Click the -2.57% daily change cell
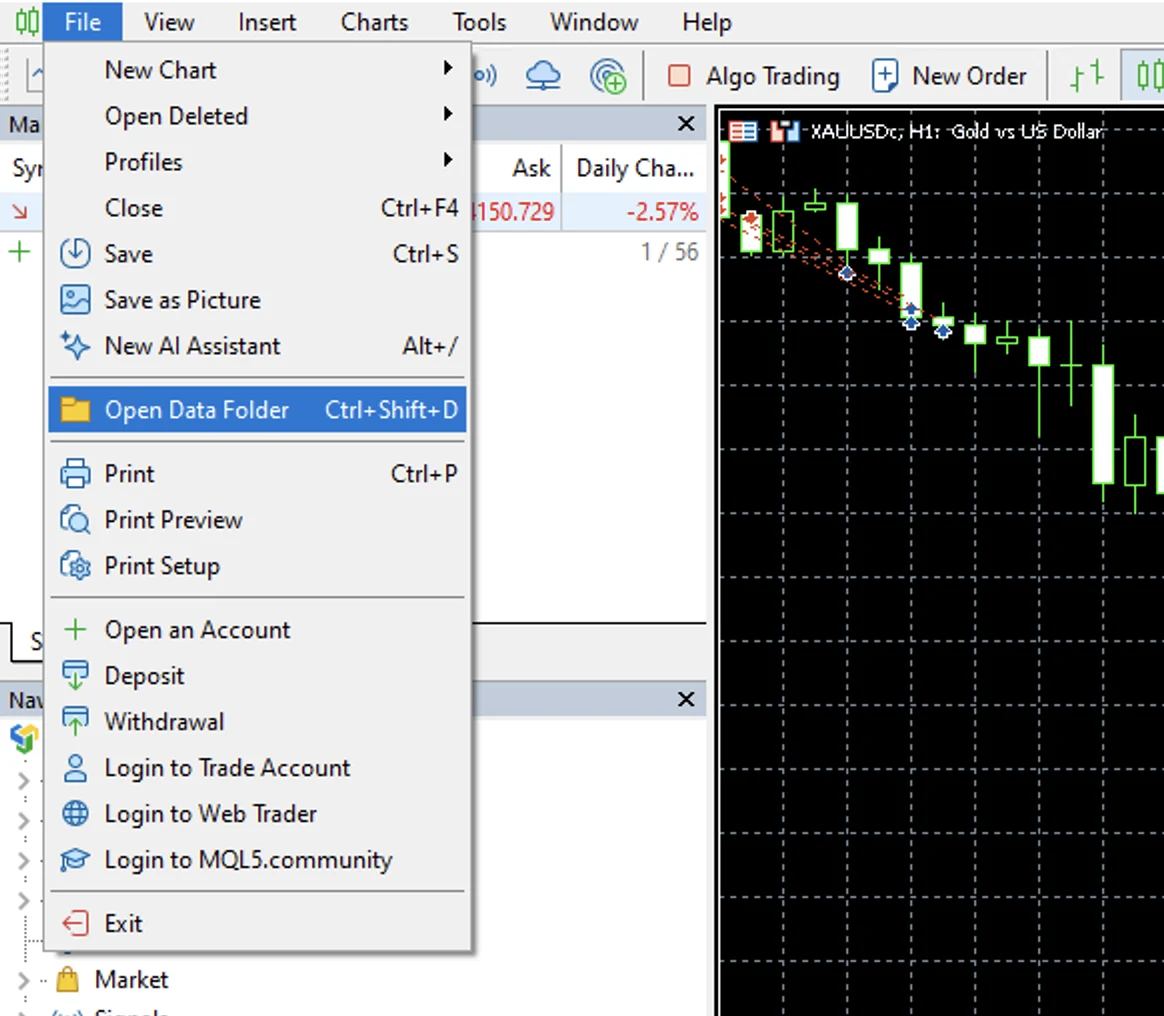The image size is (1164, 1016). click(662, 212)
